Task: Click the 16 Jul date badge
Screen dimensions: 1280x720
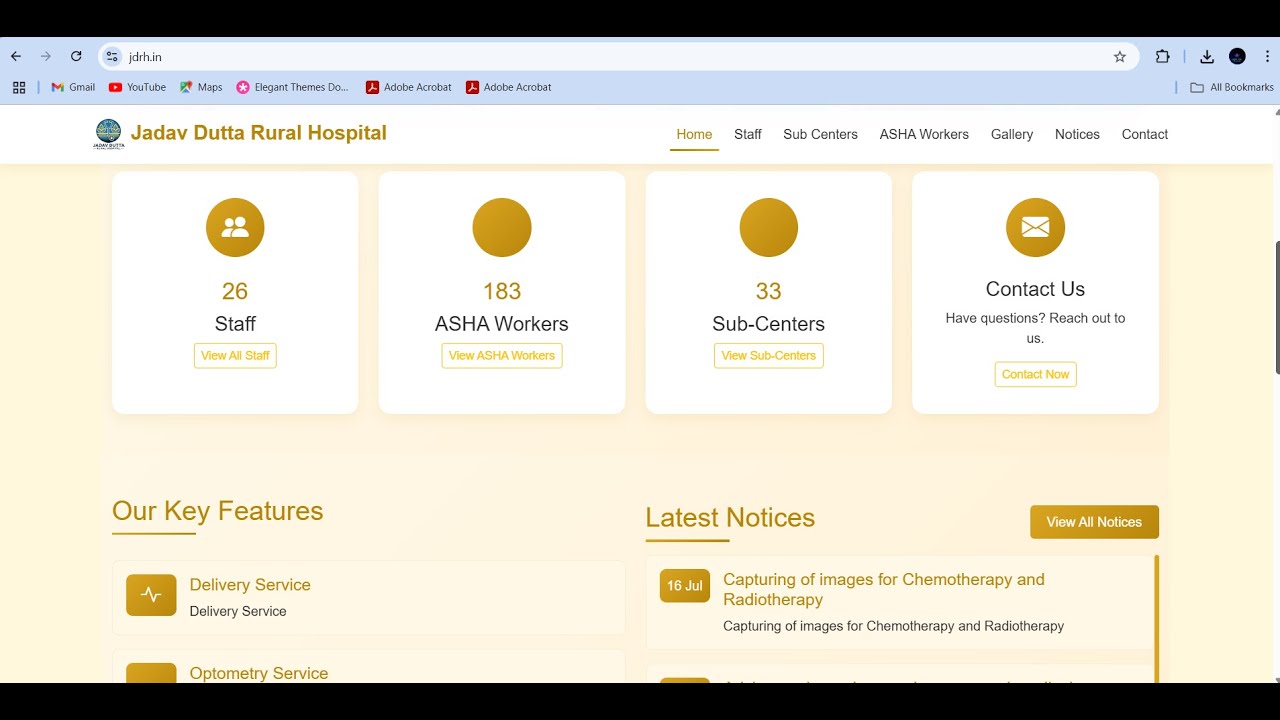Action: [x=685, y=586]
